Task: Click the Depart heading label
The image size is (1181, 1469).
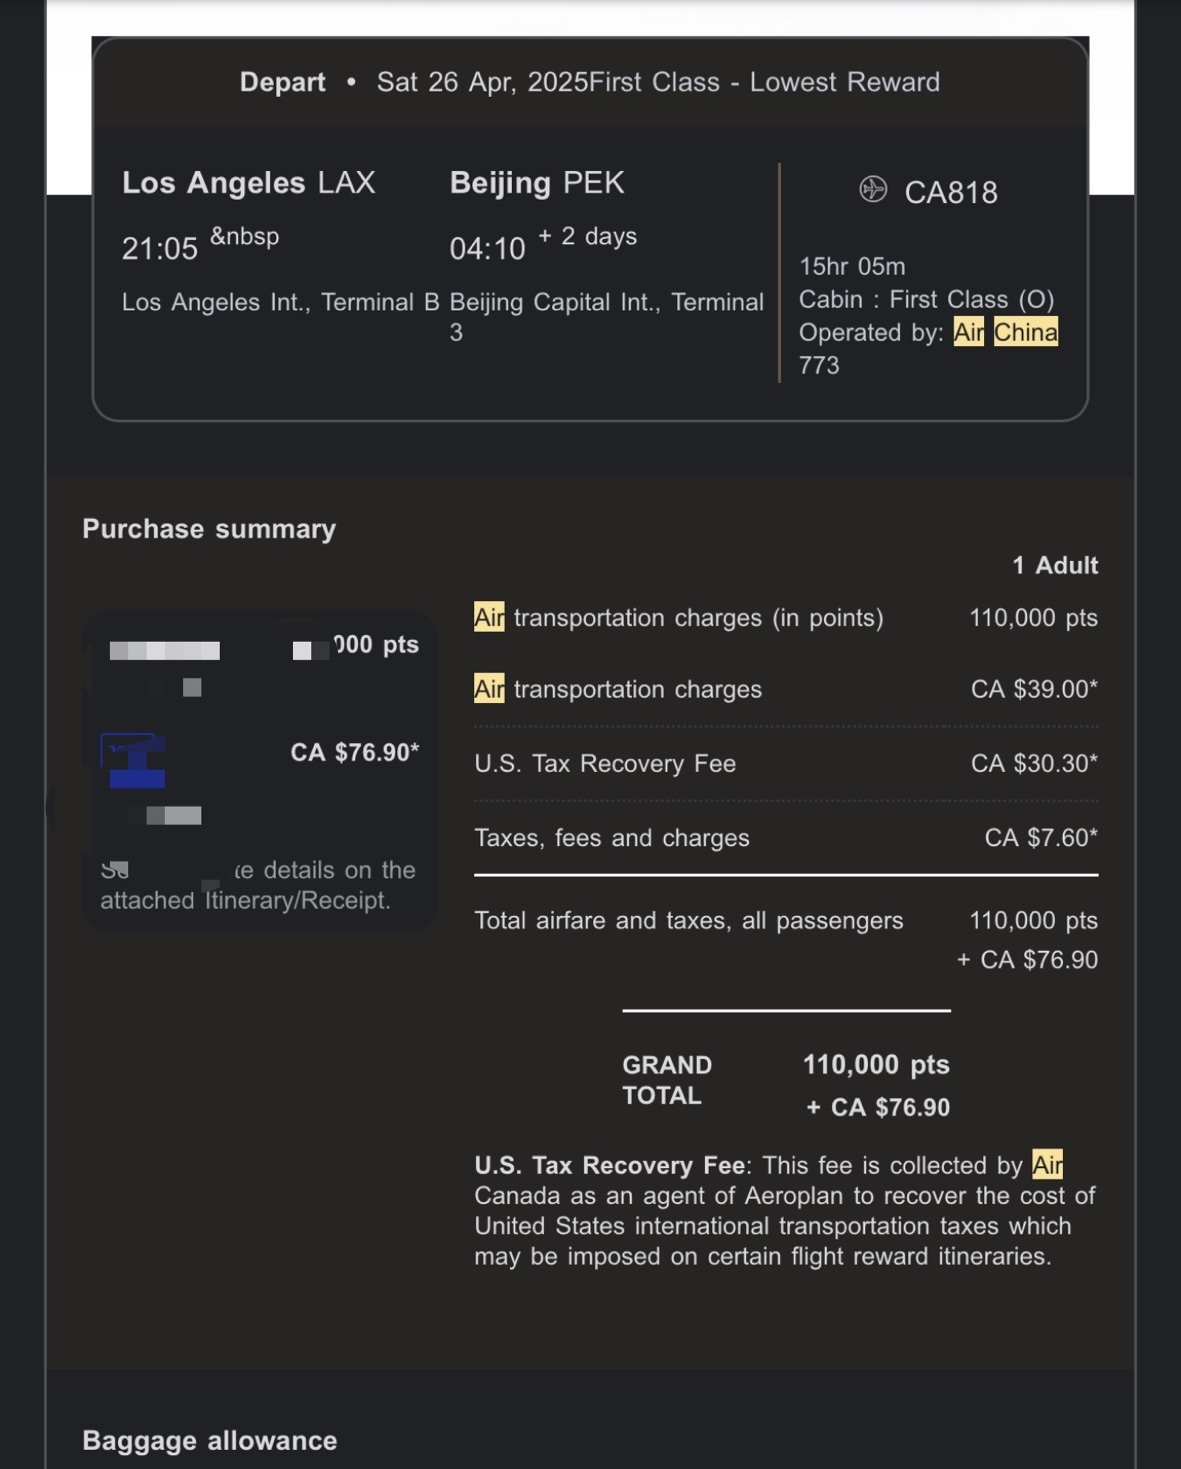Action: tap(282, 82)
